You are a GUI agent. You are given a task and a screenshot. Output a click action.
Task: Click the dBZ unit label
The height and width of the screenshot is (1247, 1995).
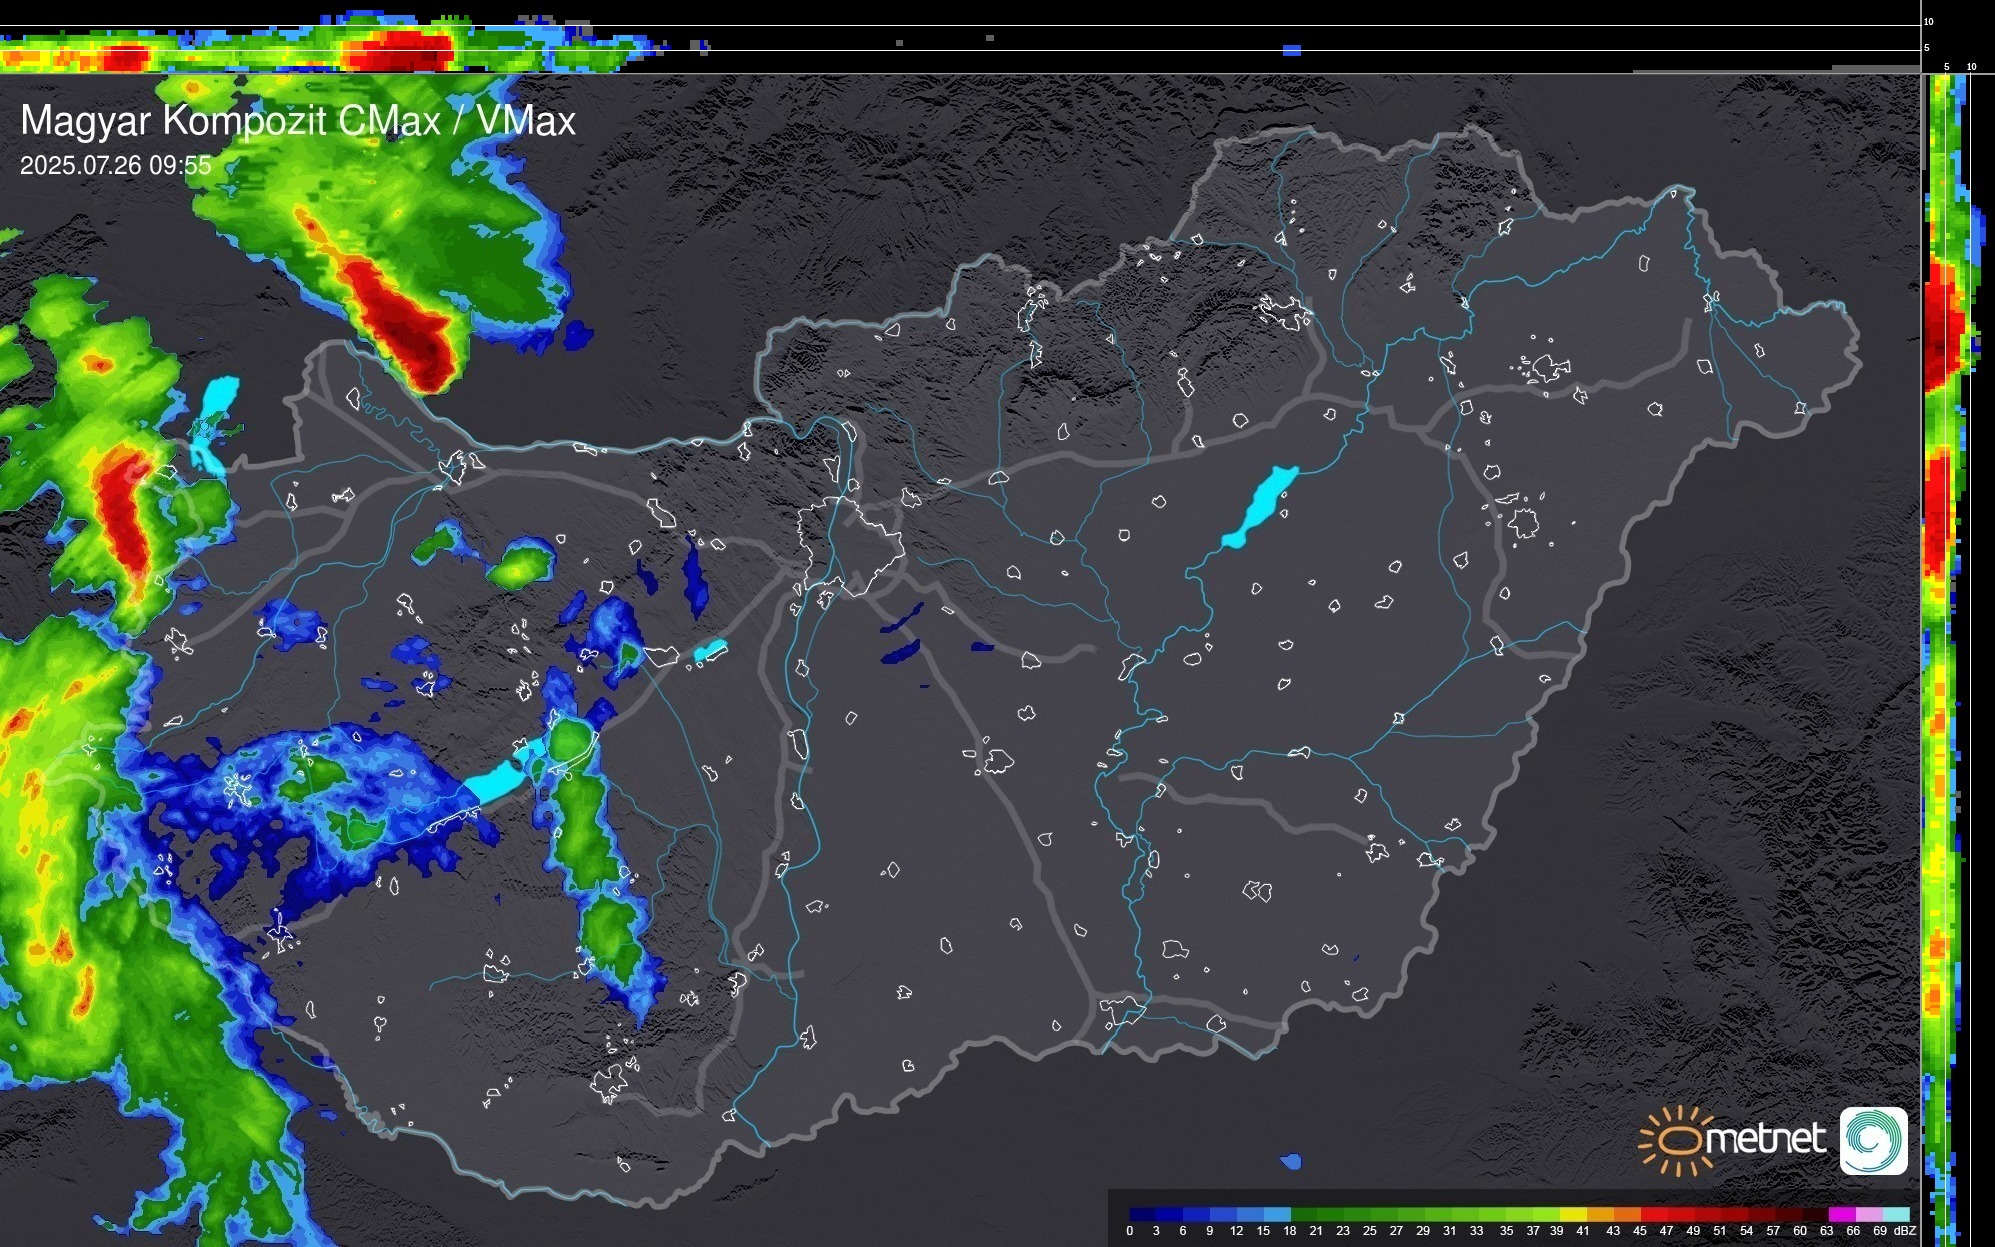click(1906, 1231)
